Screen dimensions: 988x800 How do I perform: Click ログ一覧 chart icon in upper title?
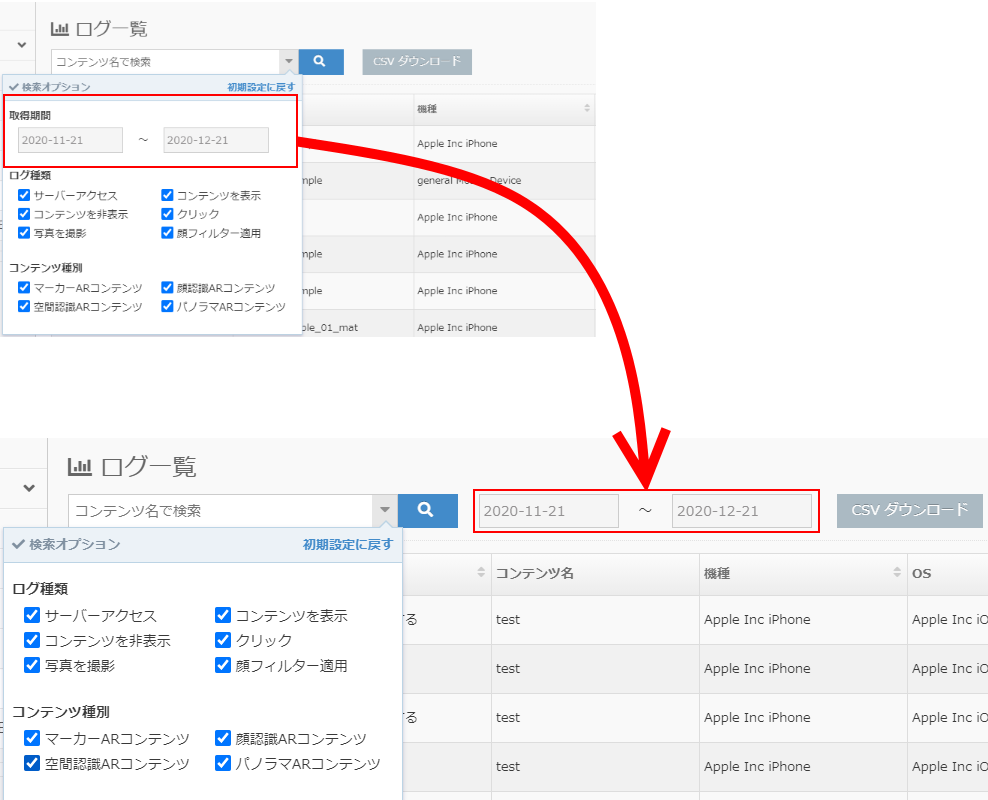pos(60,29)
